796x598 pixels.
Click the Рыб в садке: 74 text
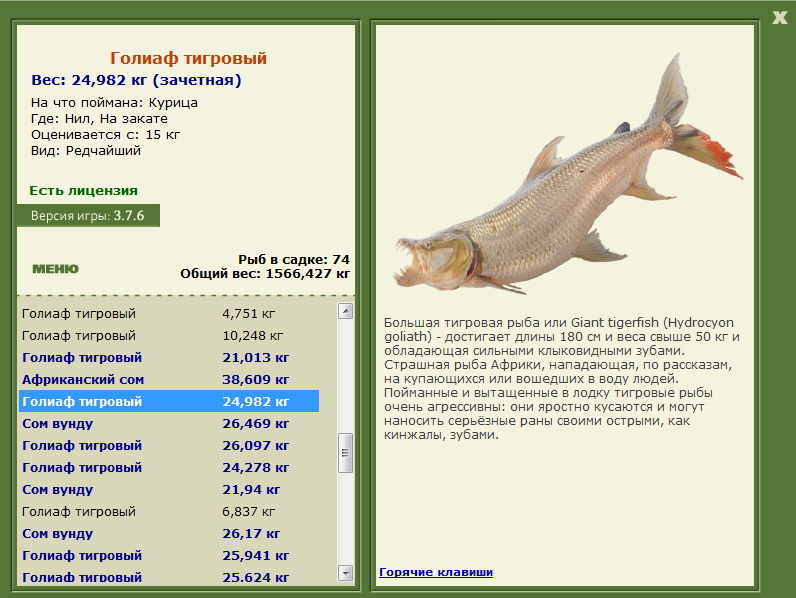(294, 259)
